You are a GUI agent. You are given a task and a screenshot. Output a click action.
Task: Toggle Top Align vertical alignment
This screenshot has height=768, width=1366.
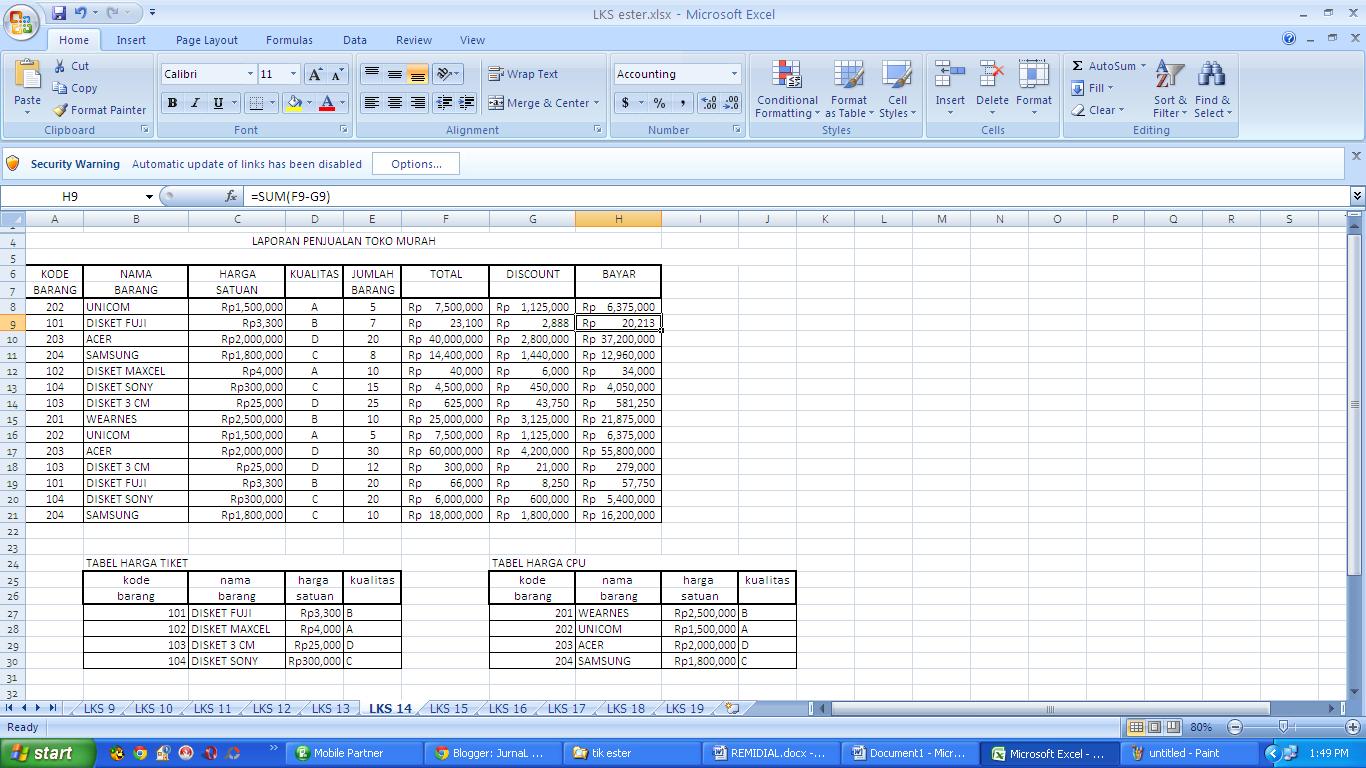tap(371, 74)
